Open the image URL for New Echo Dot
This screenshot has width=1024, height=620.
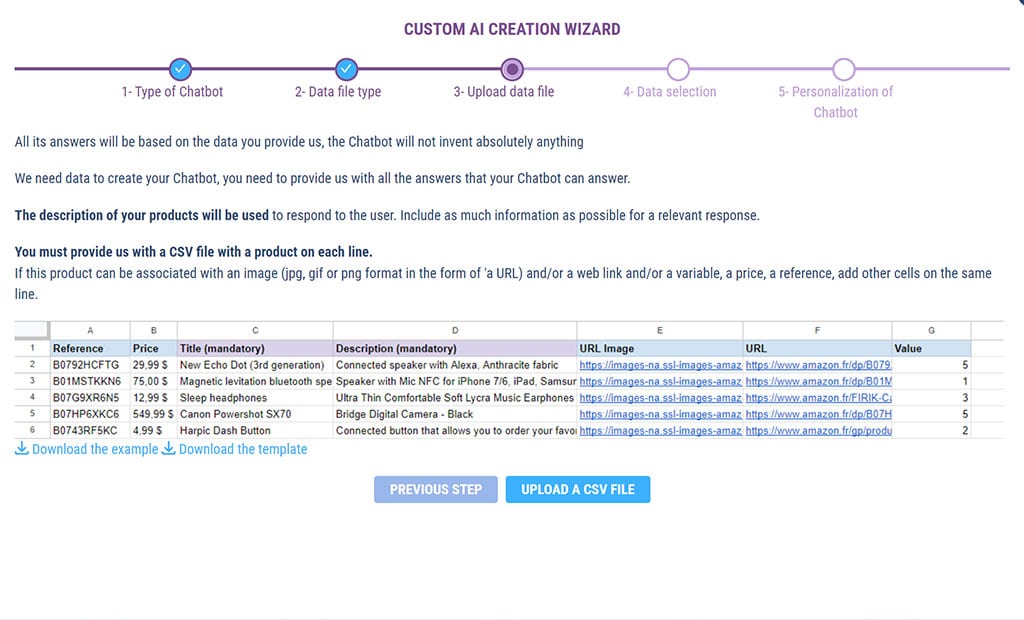(x=660, y=366)
